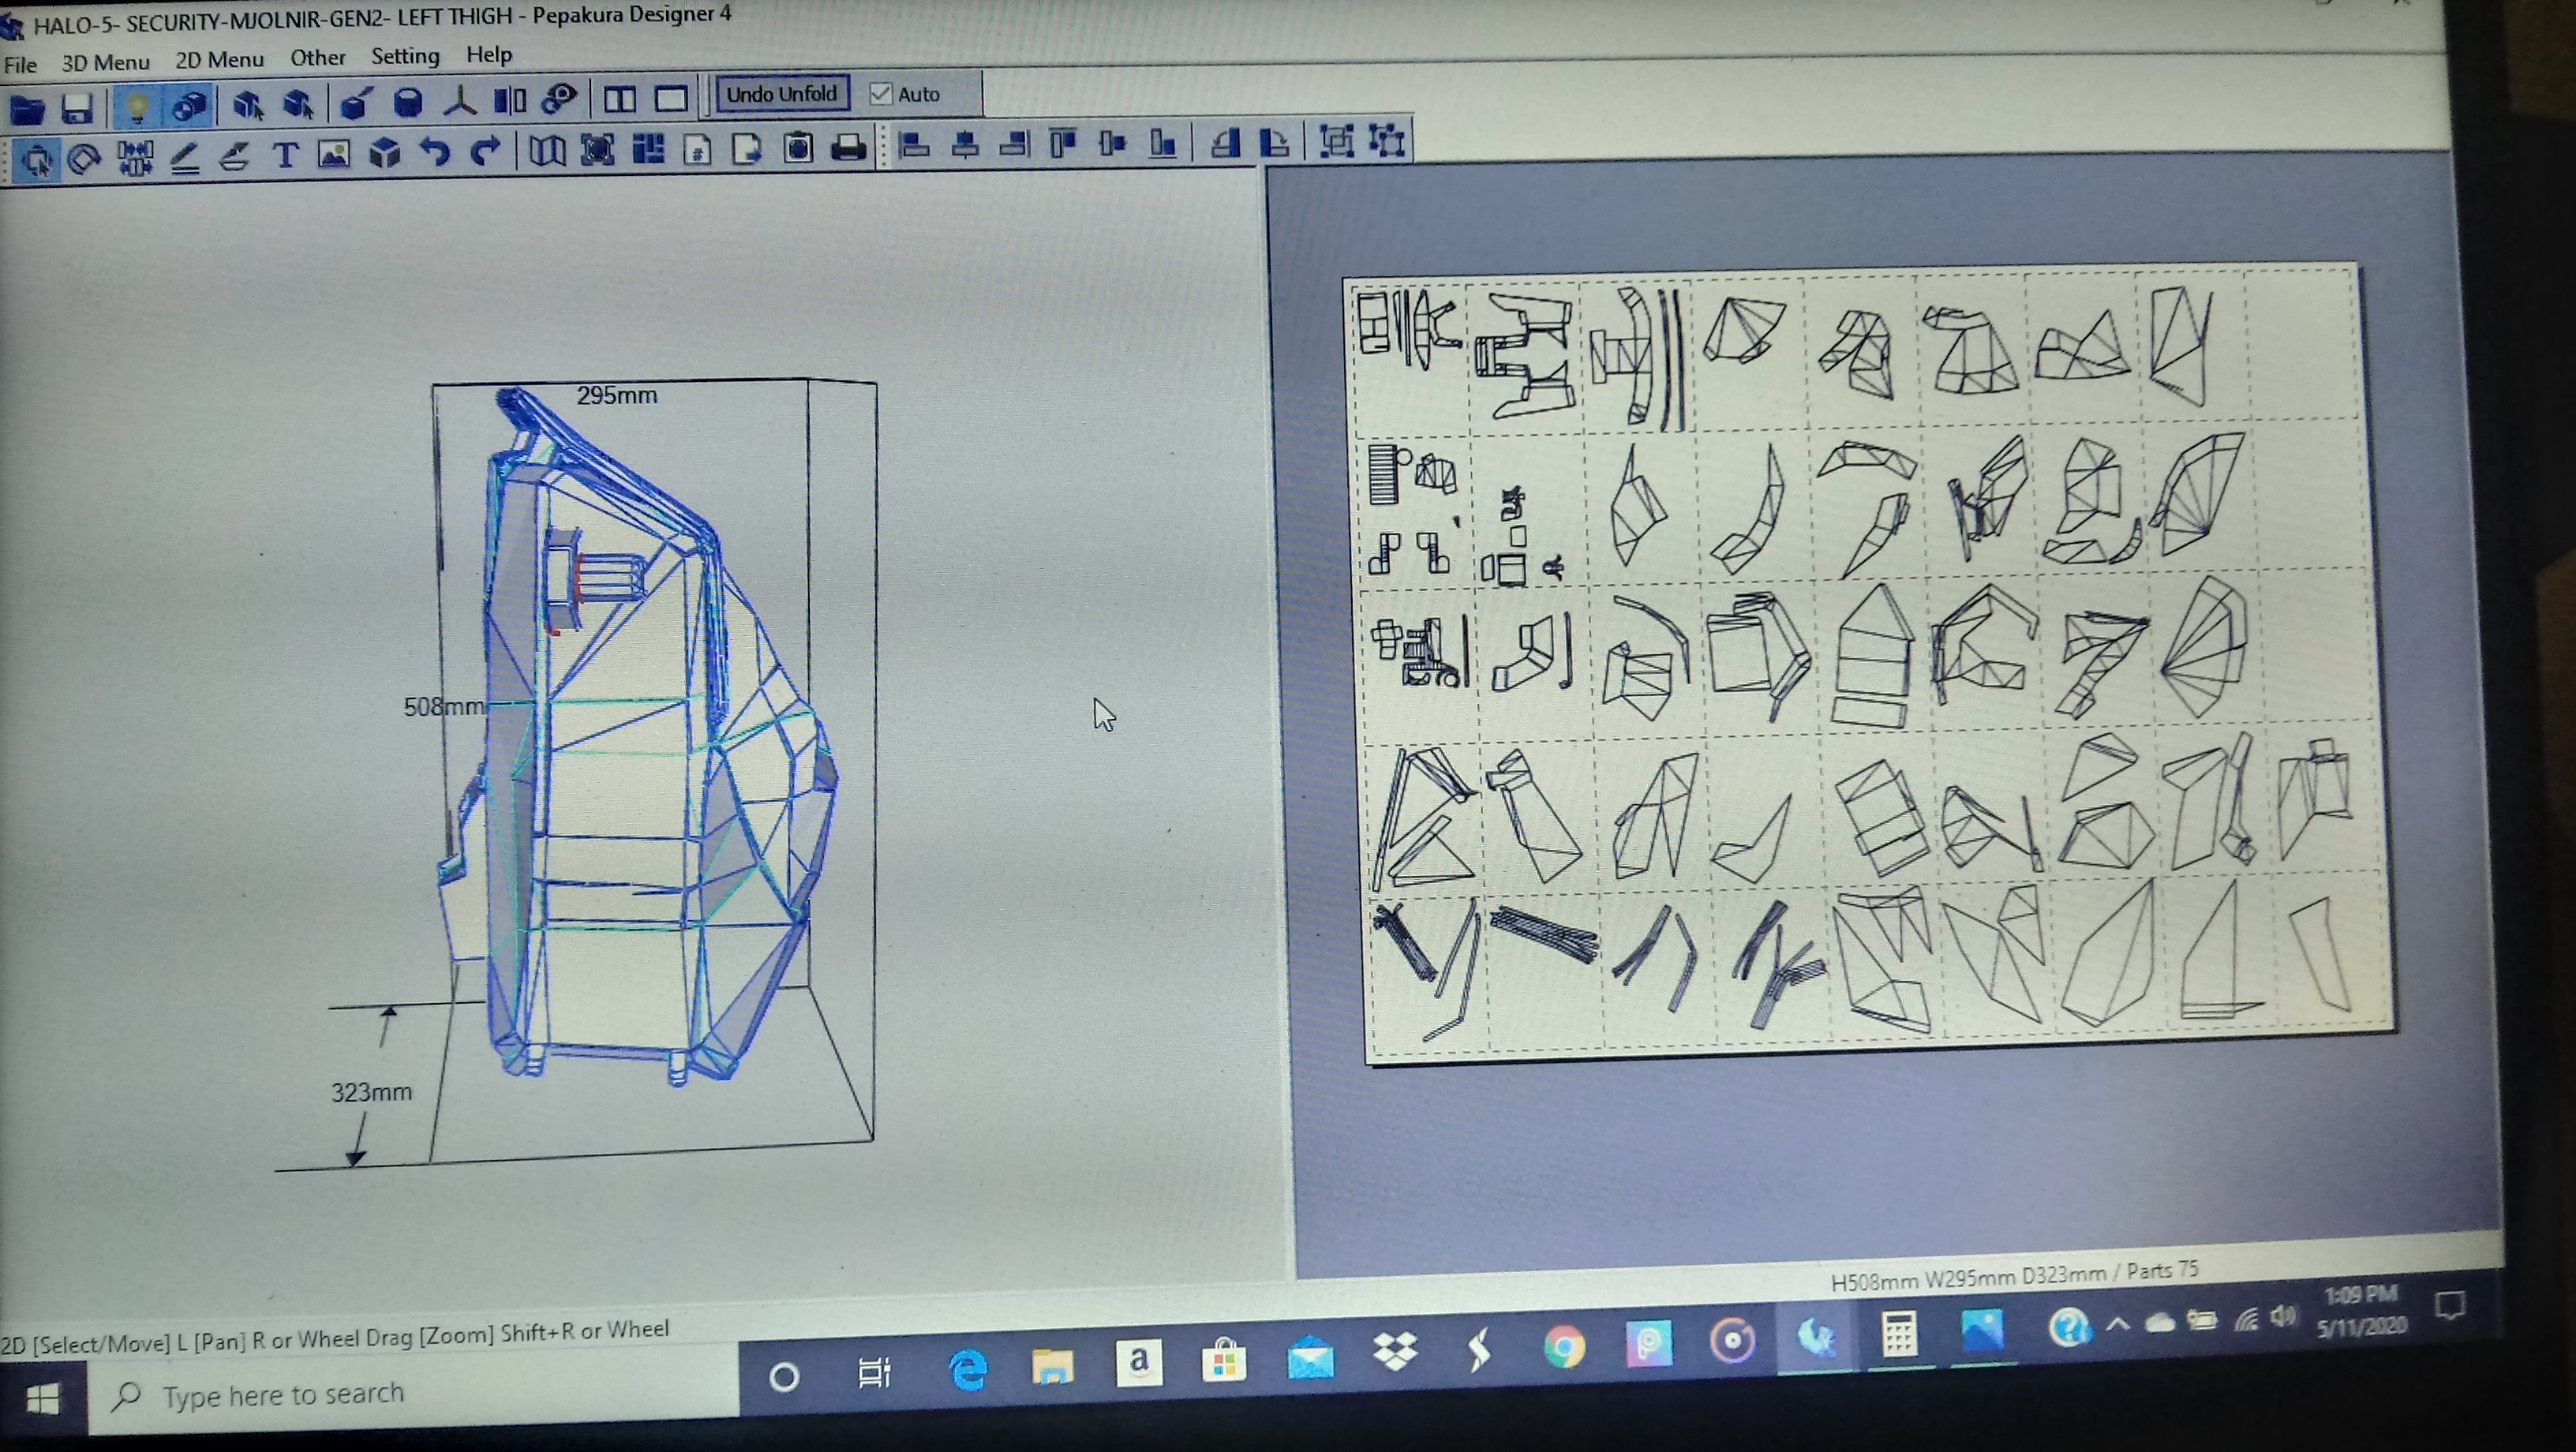Open Google Chrome from the taskbar
Image resolution: width=2576 pixels, height=1452 pixels.
tap(1564, 1347)
